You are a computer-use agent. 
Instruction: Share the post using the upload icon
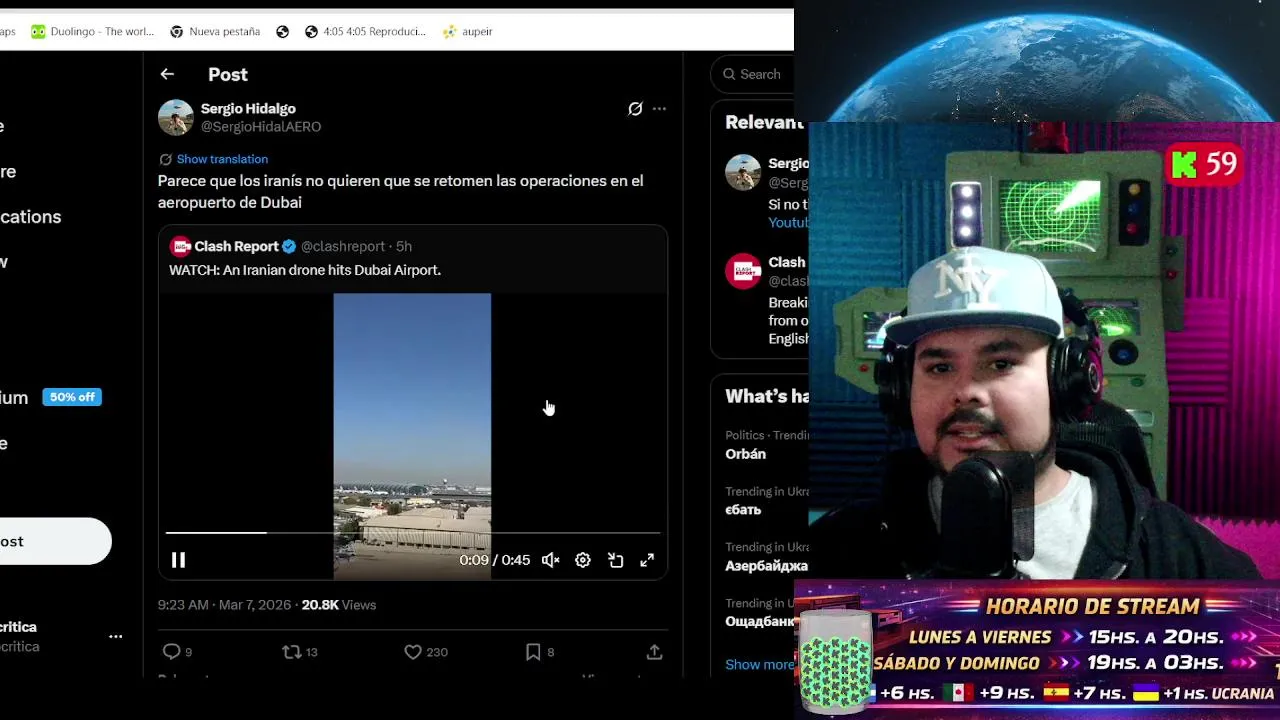click(654, 652)
